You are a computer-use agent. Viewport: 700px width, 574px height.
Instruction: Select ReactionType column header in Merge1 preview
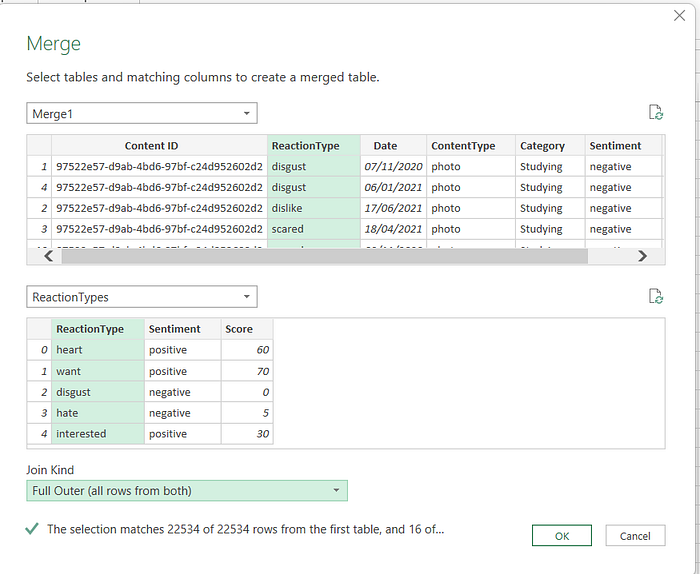pyautogui.click(x=306, y=146)
